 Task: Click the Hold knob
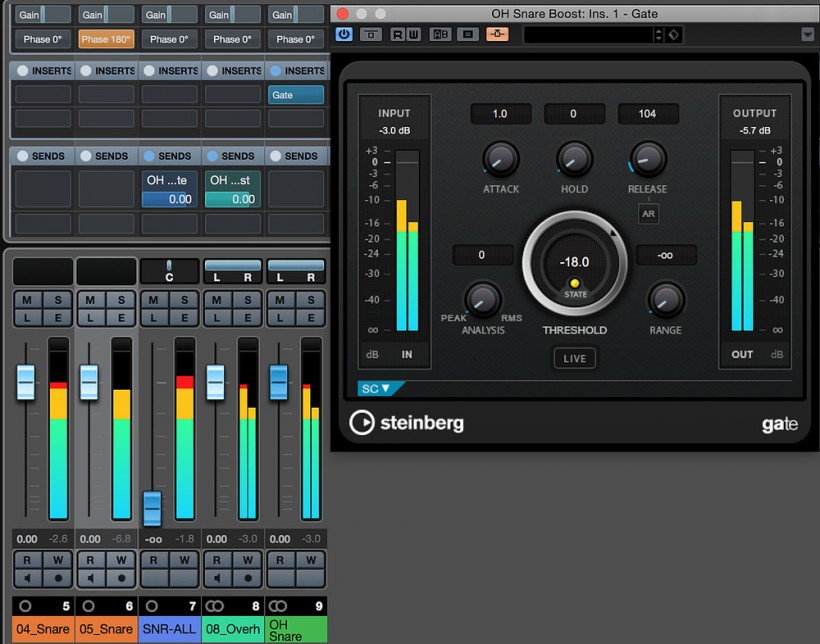click(x=574, y=159)
